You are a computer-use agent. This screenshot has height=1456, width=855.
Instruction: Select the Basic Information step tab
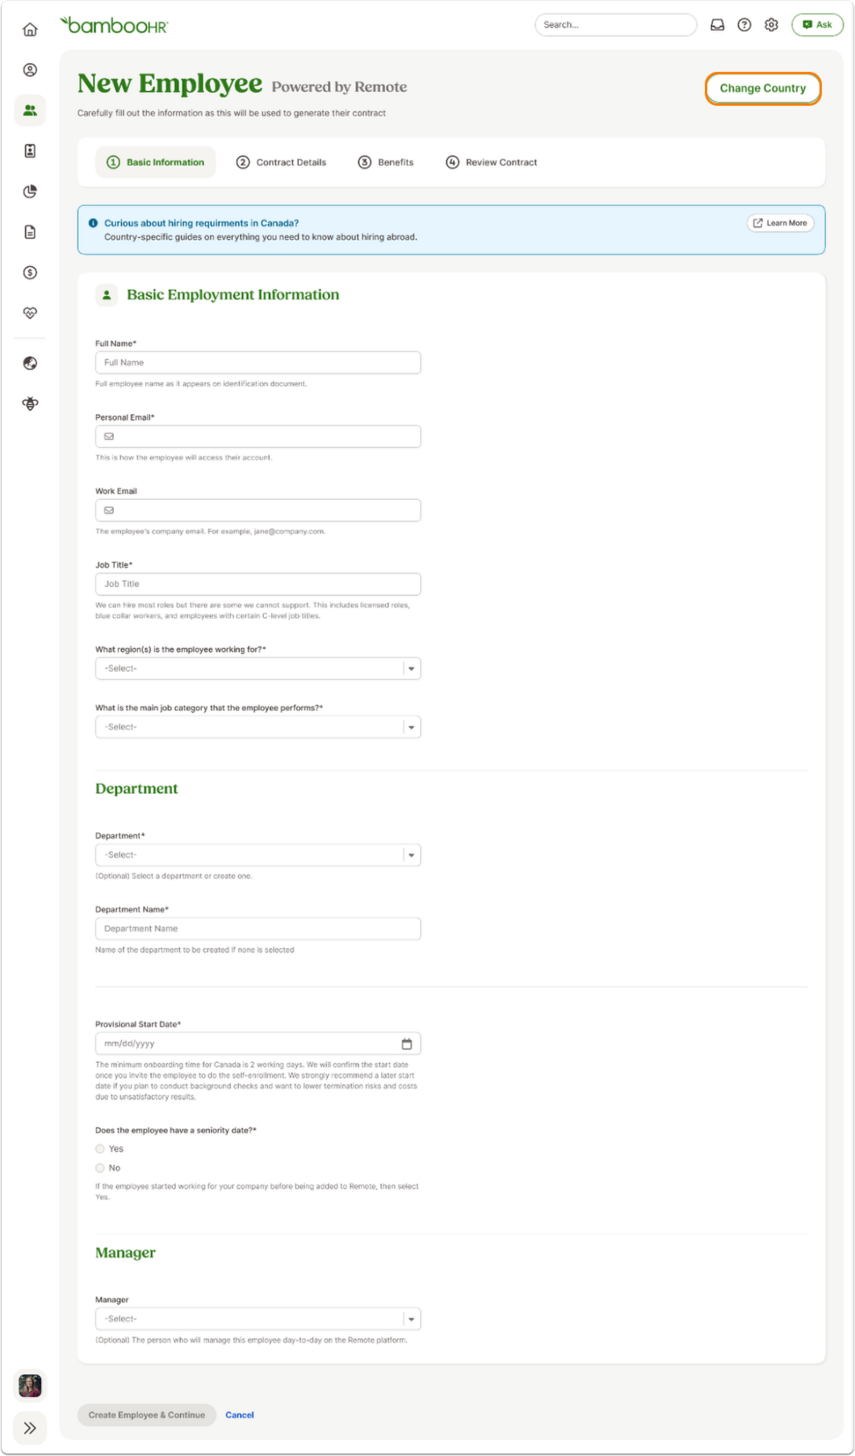click(155, 162)
